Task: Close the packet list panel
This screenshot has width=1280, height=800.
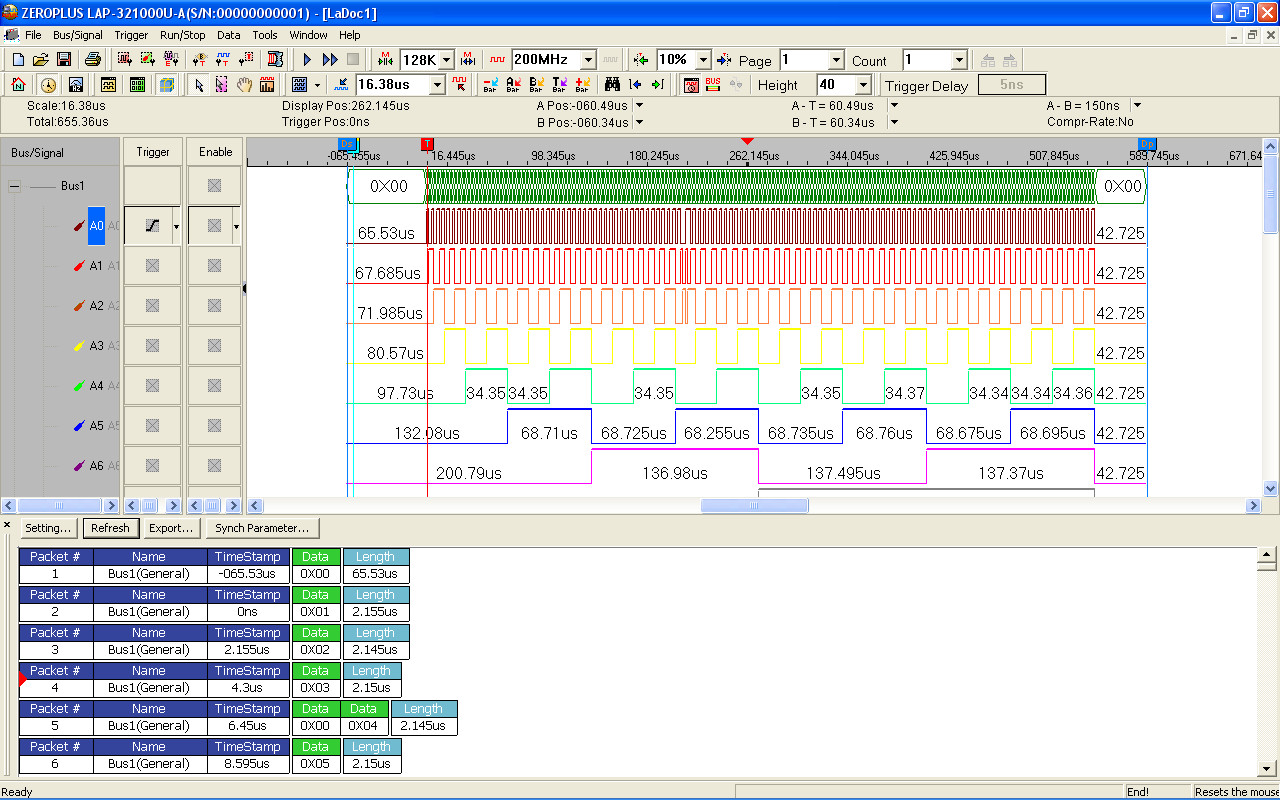Action: click(x=7, y=525)
